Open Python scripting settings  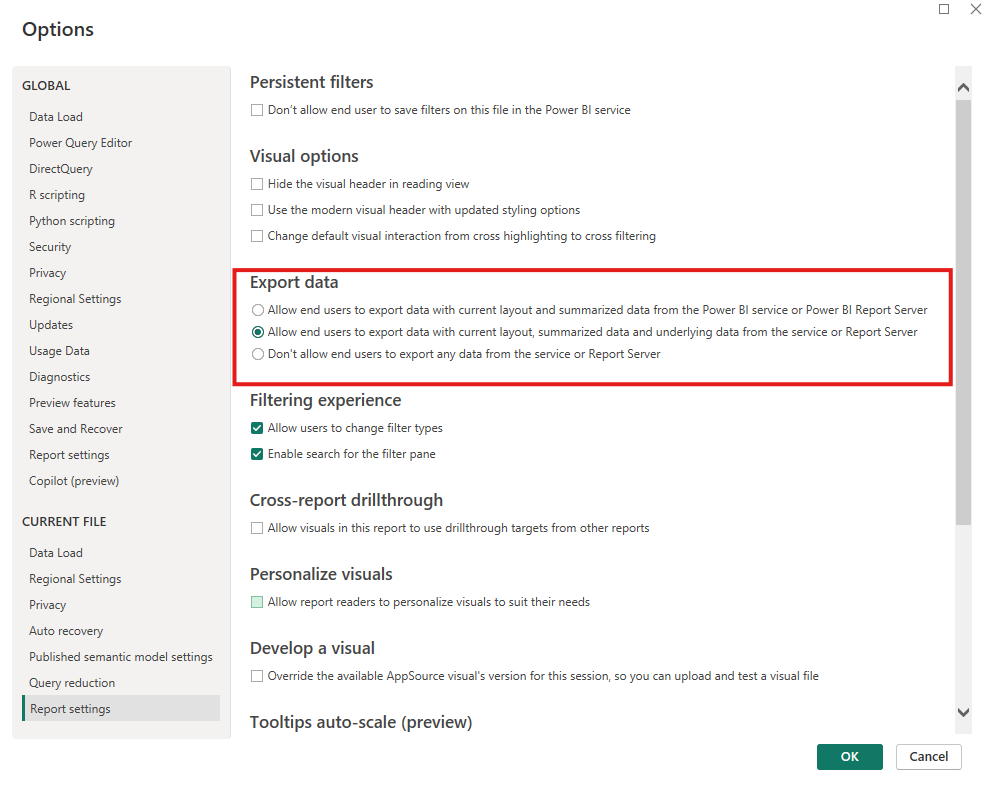[72, 221]
